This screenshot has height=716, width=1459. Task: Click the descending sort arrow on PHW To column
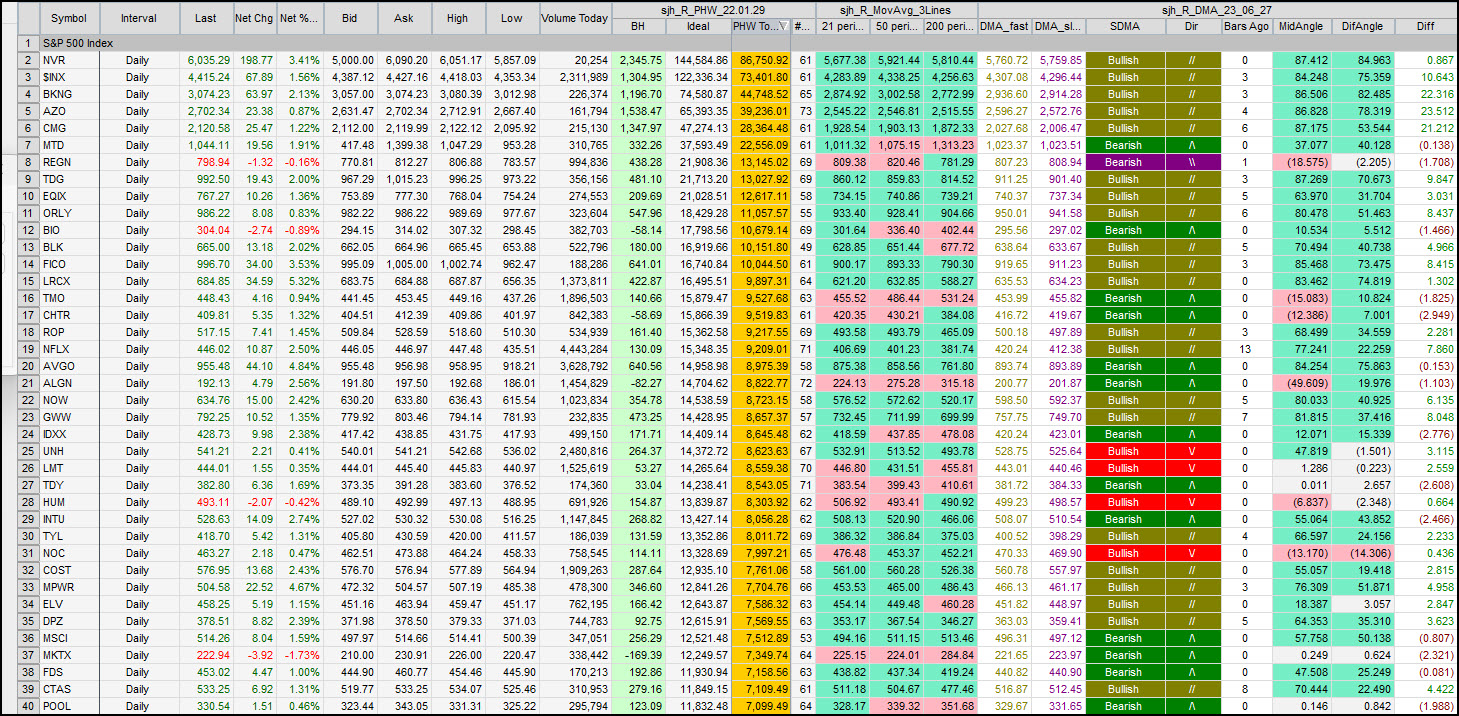[782, 26]
